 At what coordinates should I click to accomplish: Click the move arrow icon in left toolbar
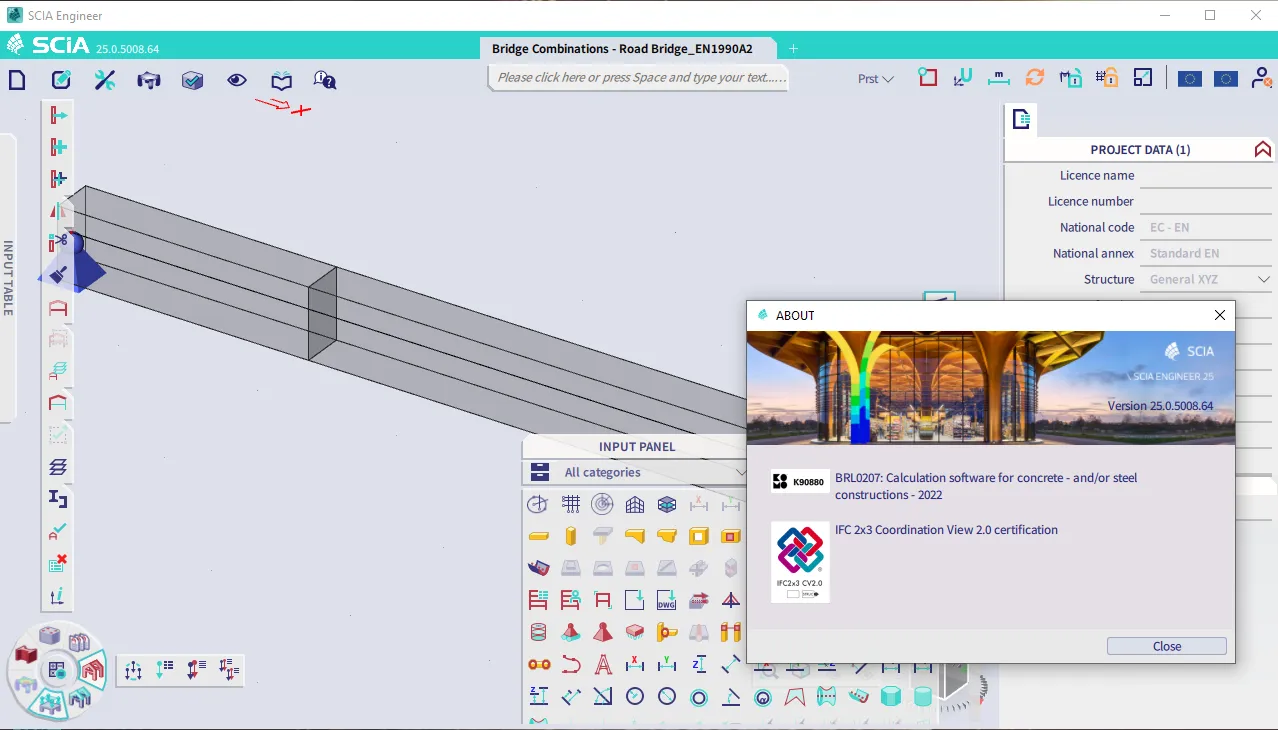pos(59,115)
